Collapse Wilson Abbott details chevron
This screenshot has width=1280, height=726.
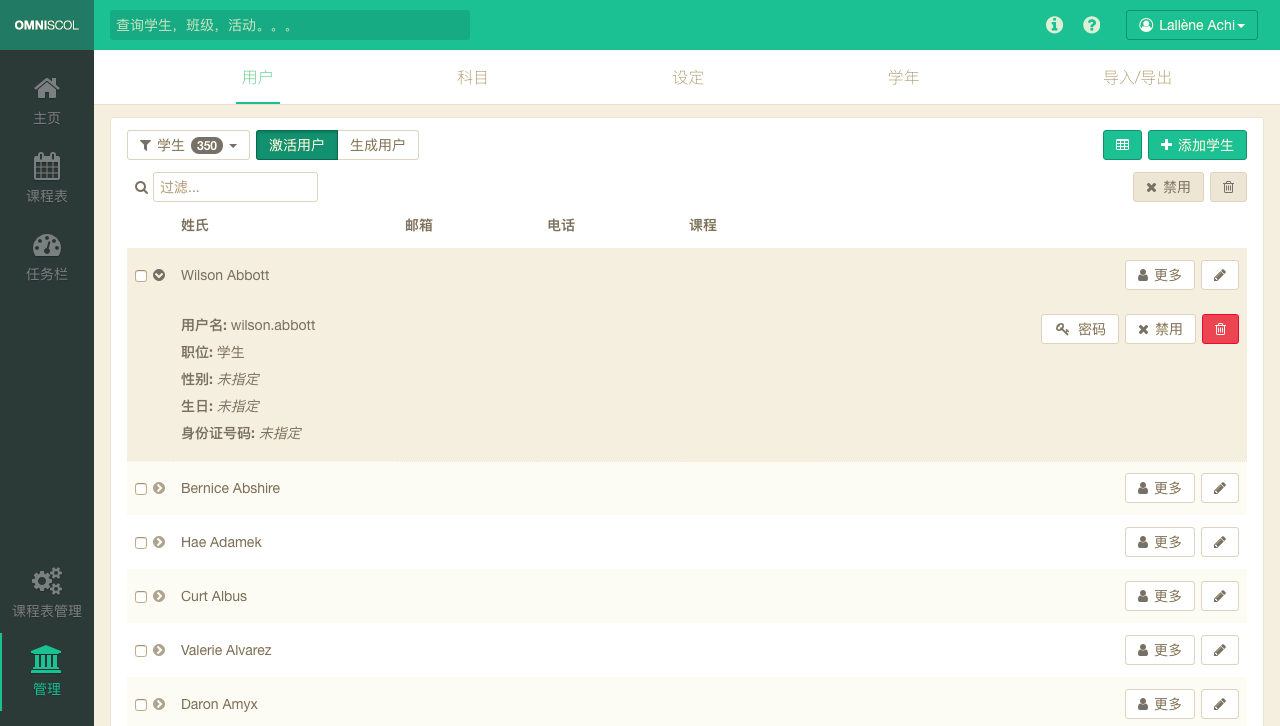click(x=159, y=275)
